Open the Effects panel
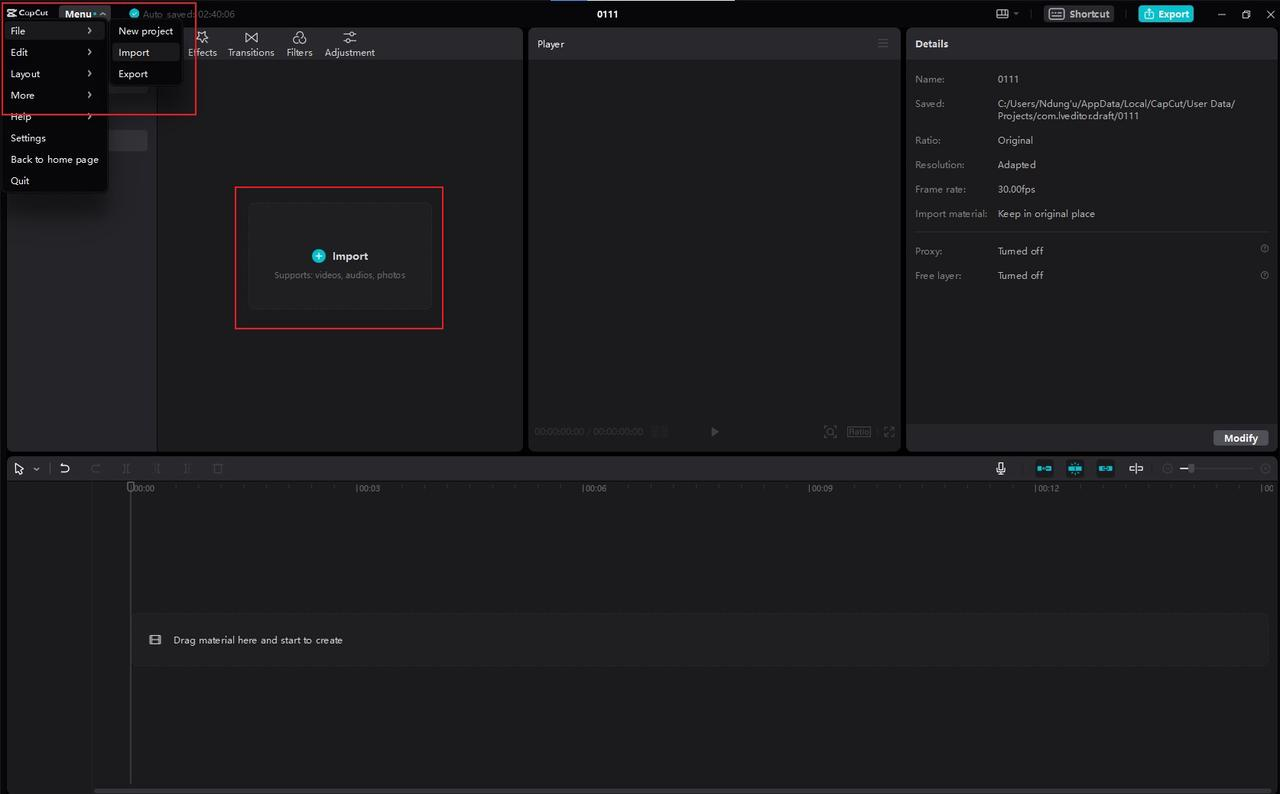This screenshot has width=1280, height=794. pos(202,44)
